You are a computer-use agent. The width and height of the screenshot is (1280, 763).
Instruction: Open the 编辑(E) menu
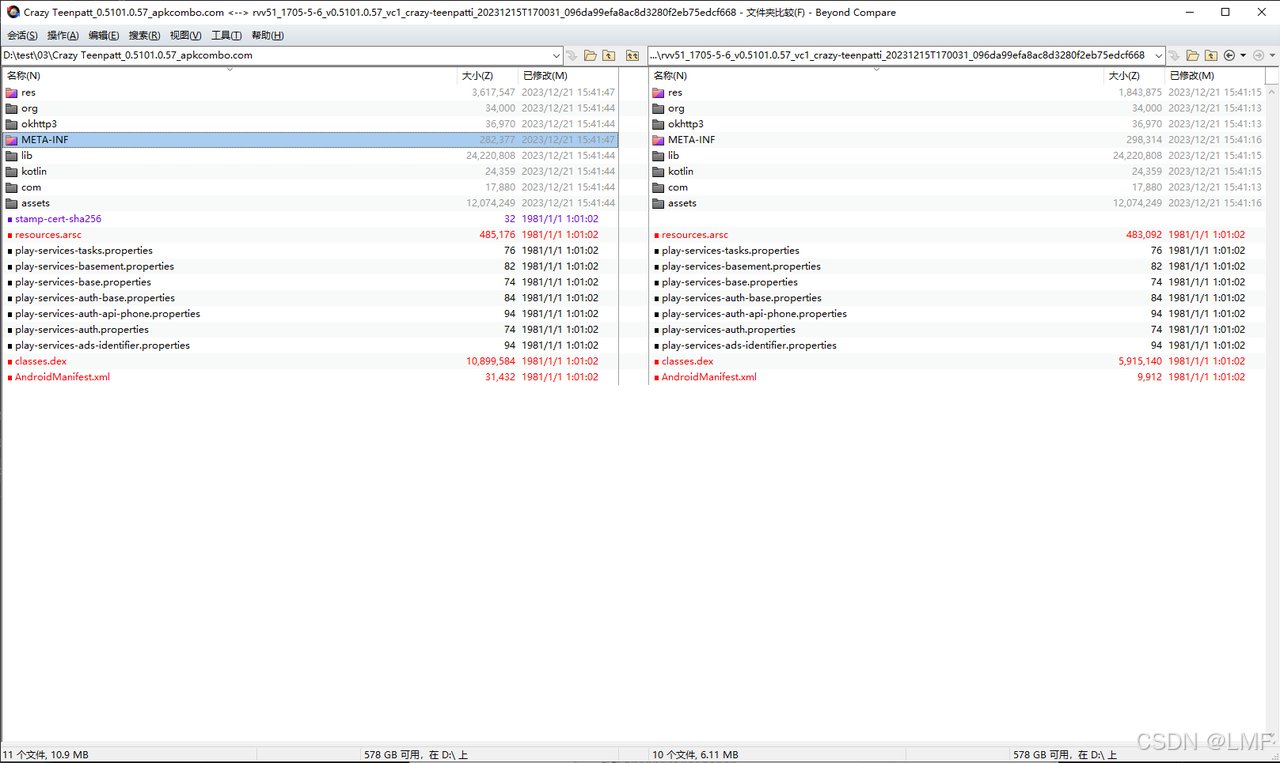point(104,35)
